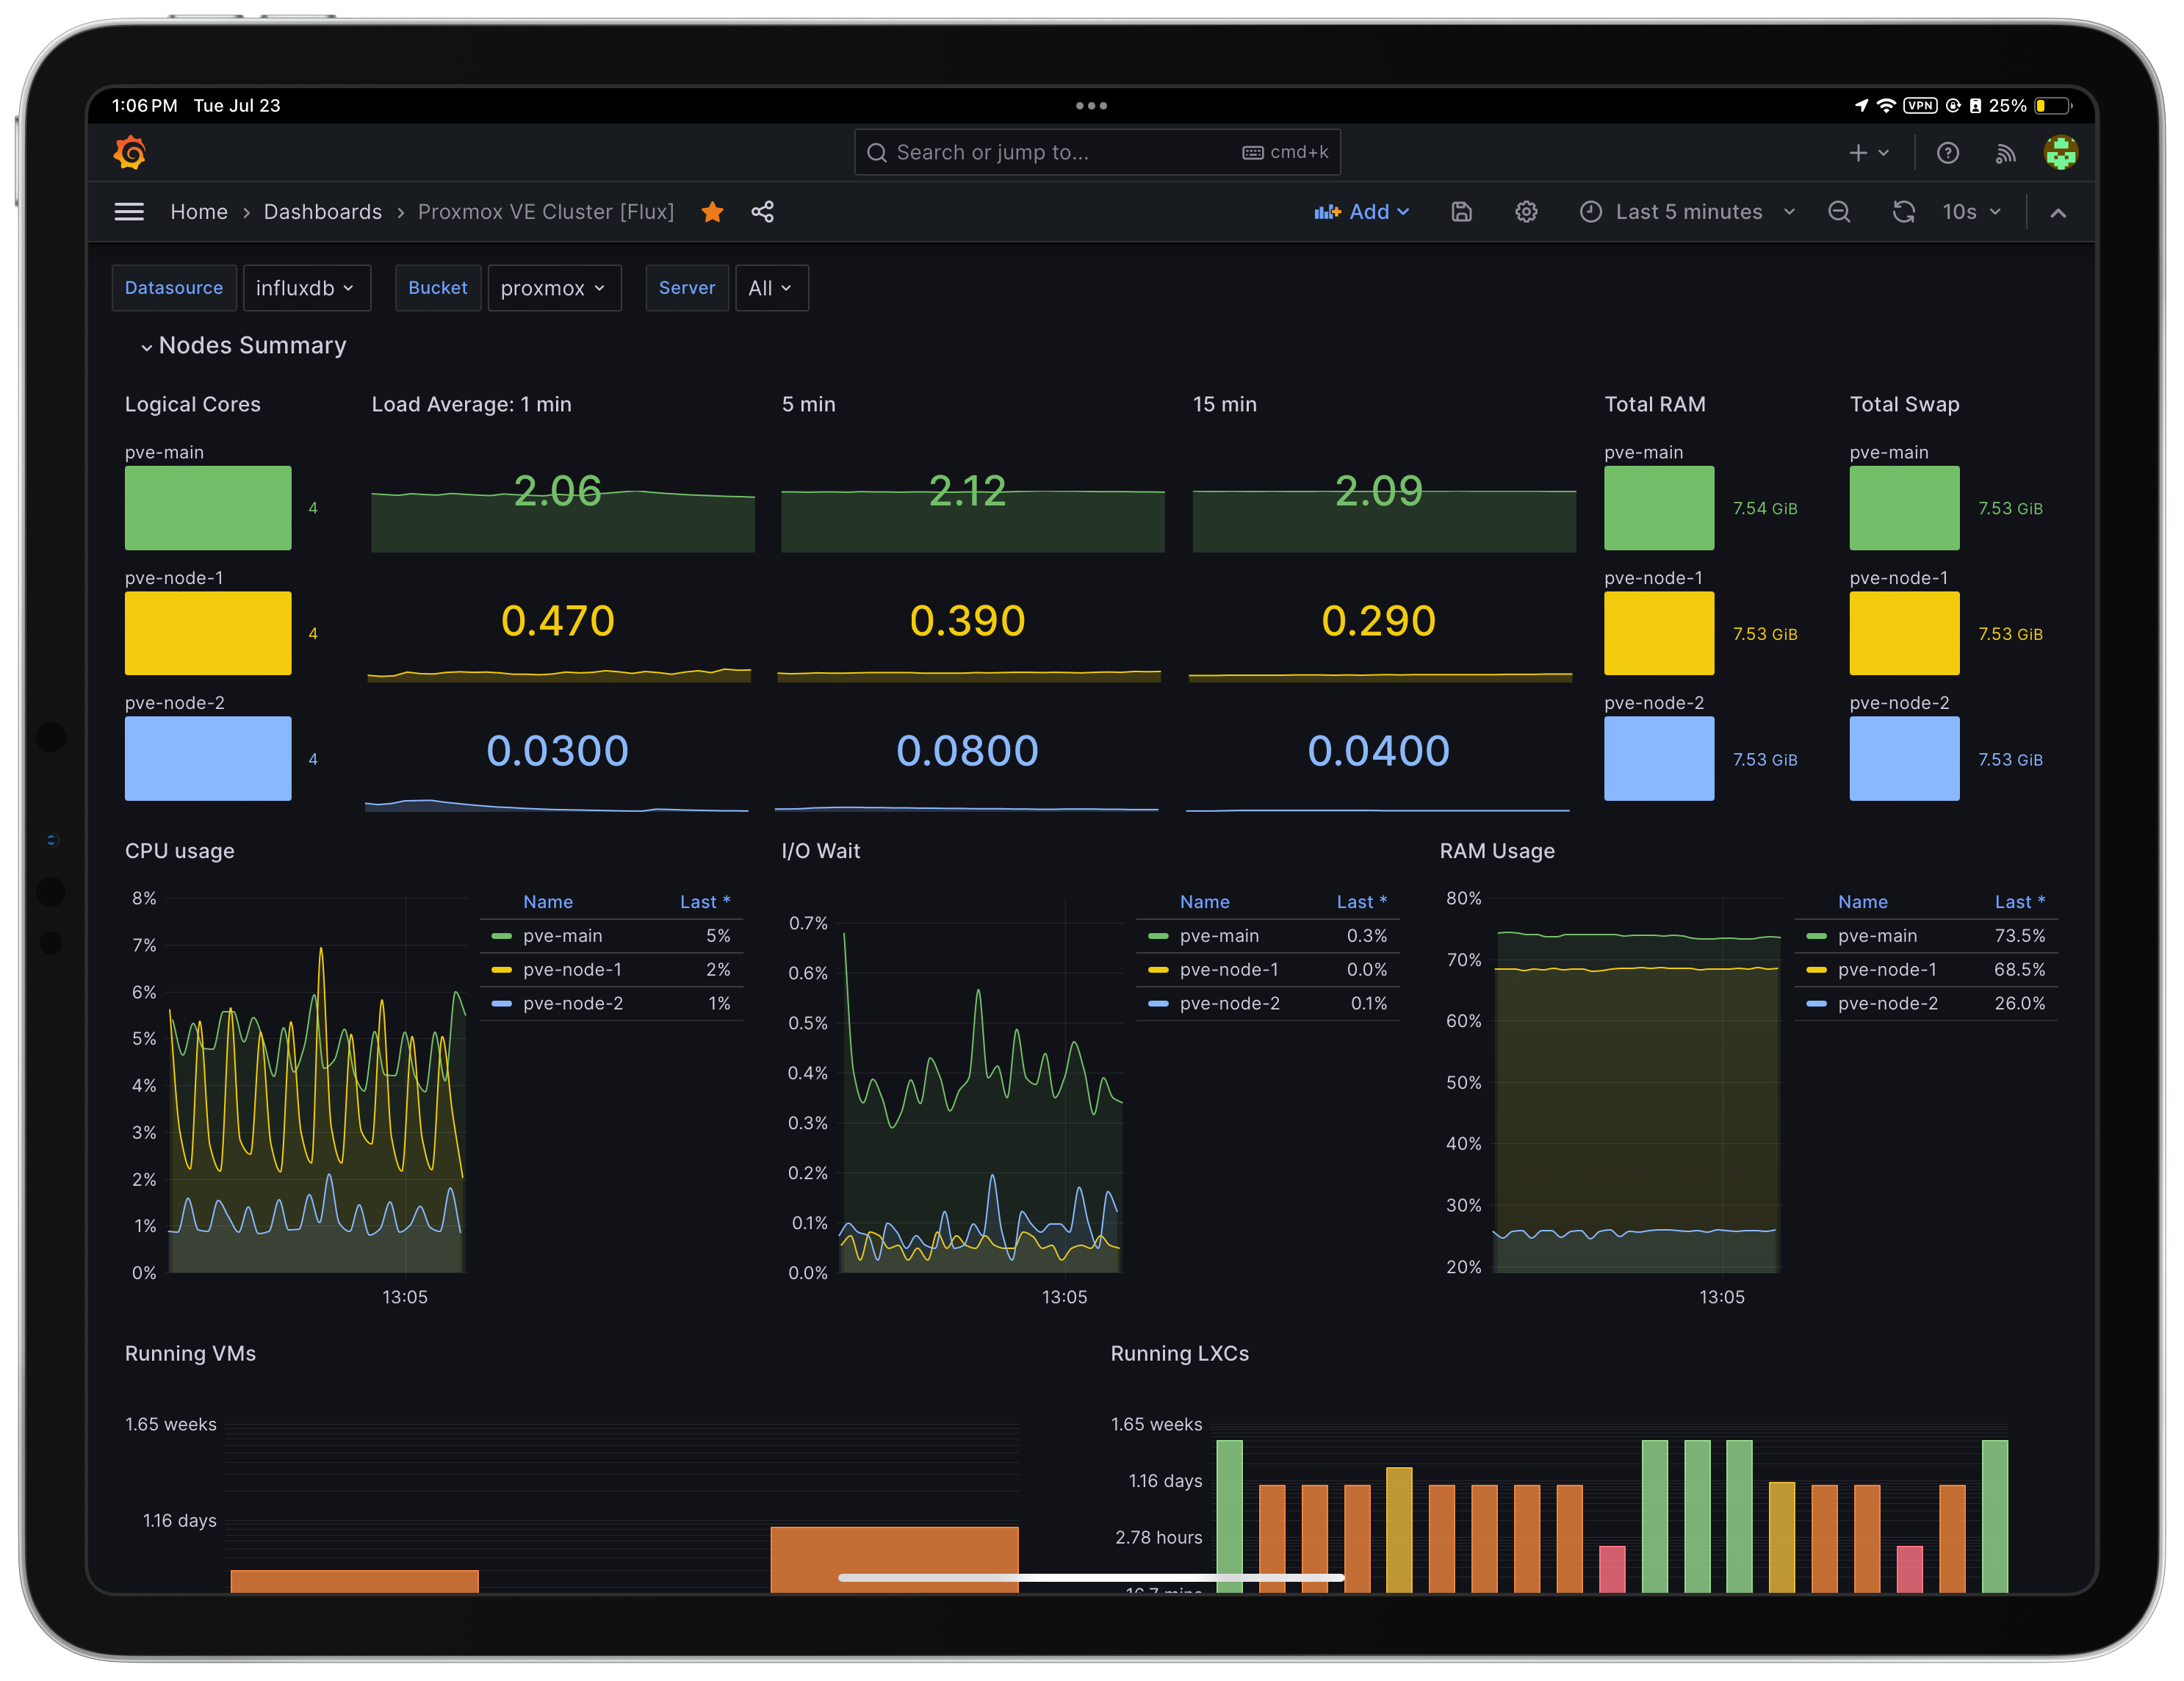This screenshot has height=1681, width=2184.
Task: Tap the Wi-Fi status icon
Action: click(x=1886, y=105)
